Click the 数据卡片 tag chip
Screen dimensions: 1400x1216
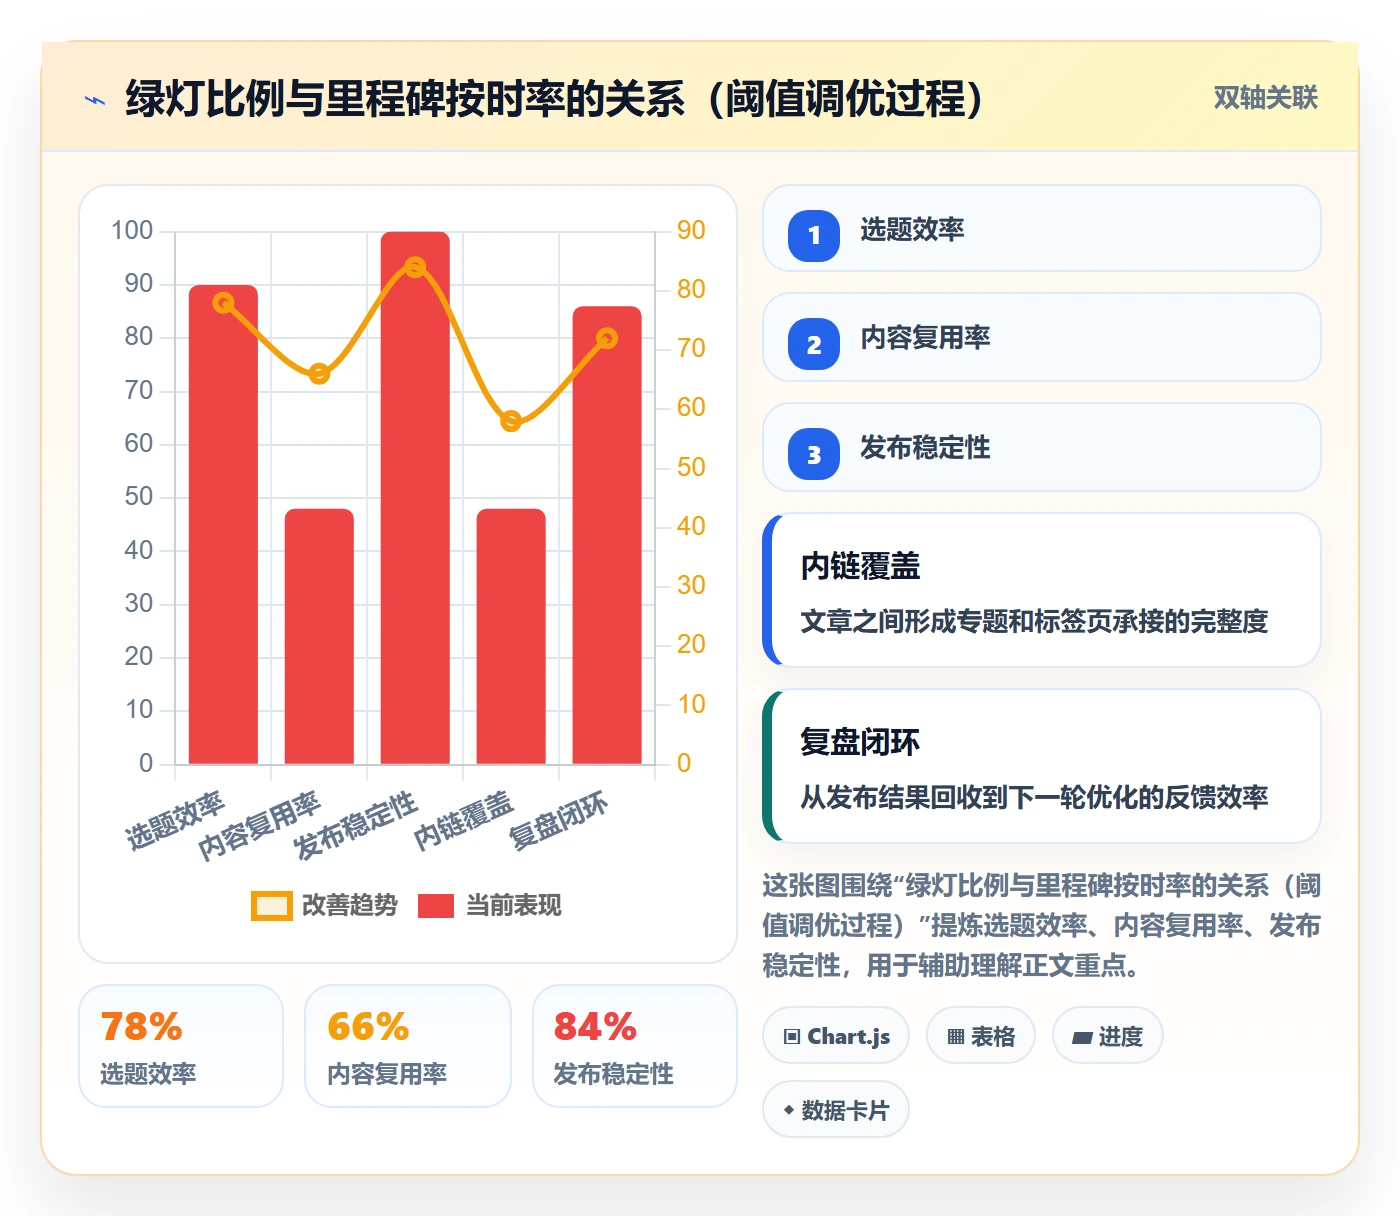click(836, 1110)
